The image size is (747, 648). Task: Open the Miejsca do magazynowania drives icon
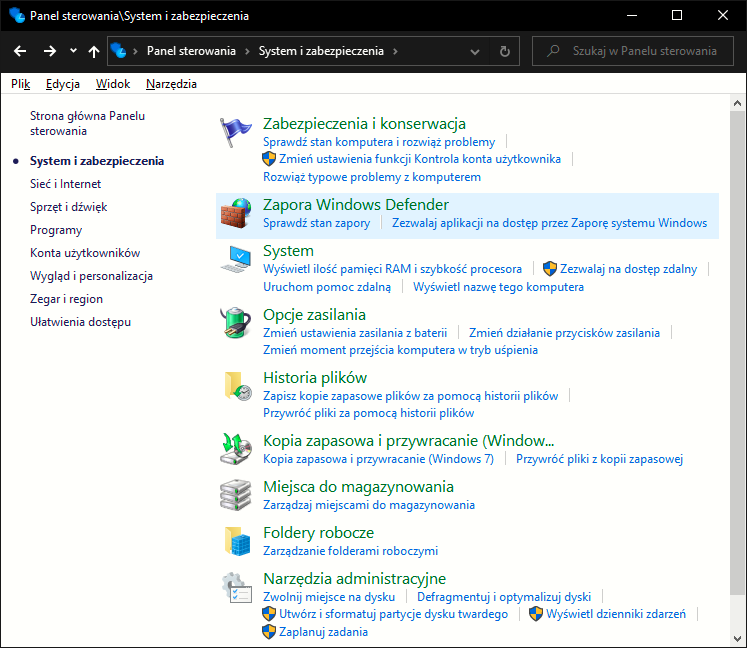tap(236, 495)
